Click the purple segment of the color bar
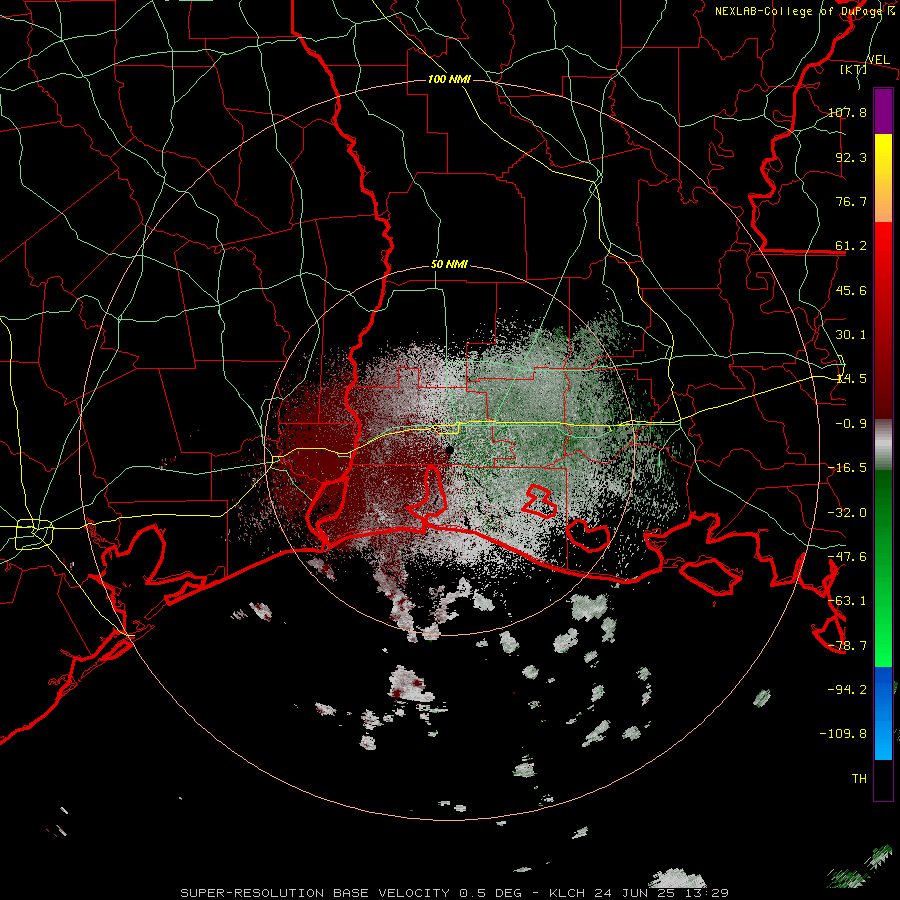Image resolution: width=900 pixels, height=900 pixels. [883, 111]
